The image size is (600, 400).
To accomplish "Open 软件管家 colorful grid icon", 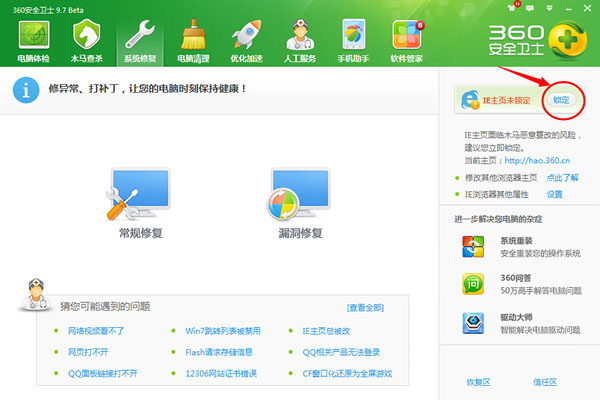I will [407, 34].
